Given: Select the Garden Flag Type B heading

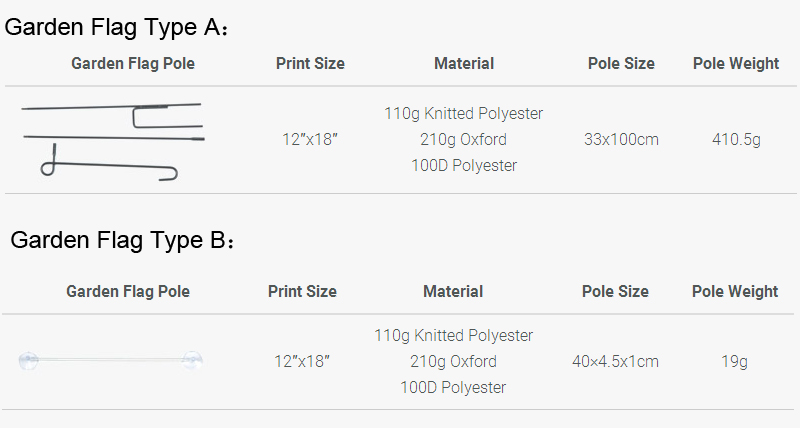Looking at the screenshot, I should click(122, 240).
